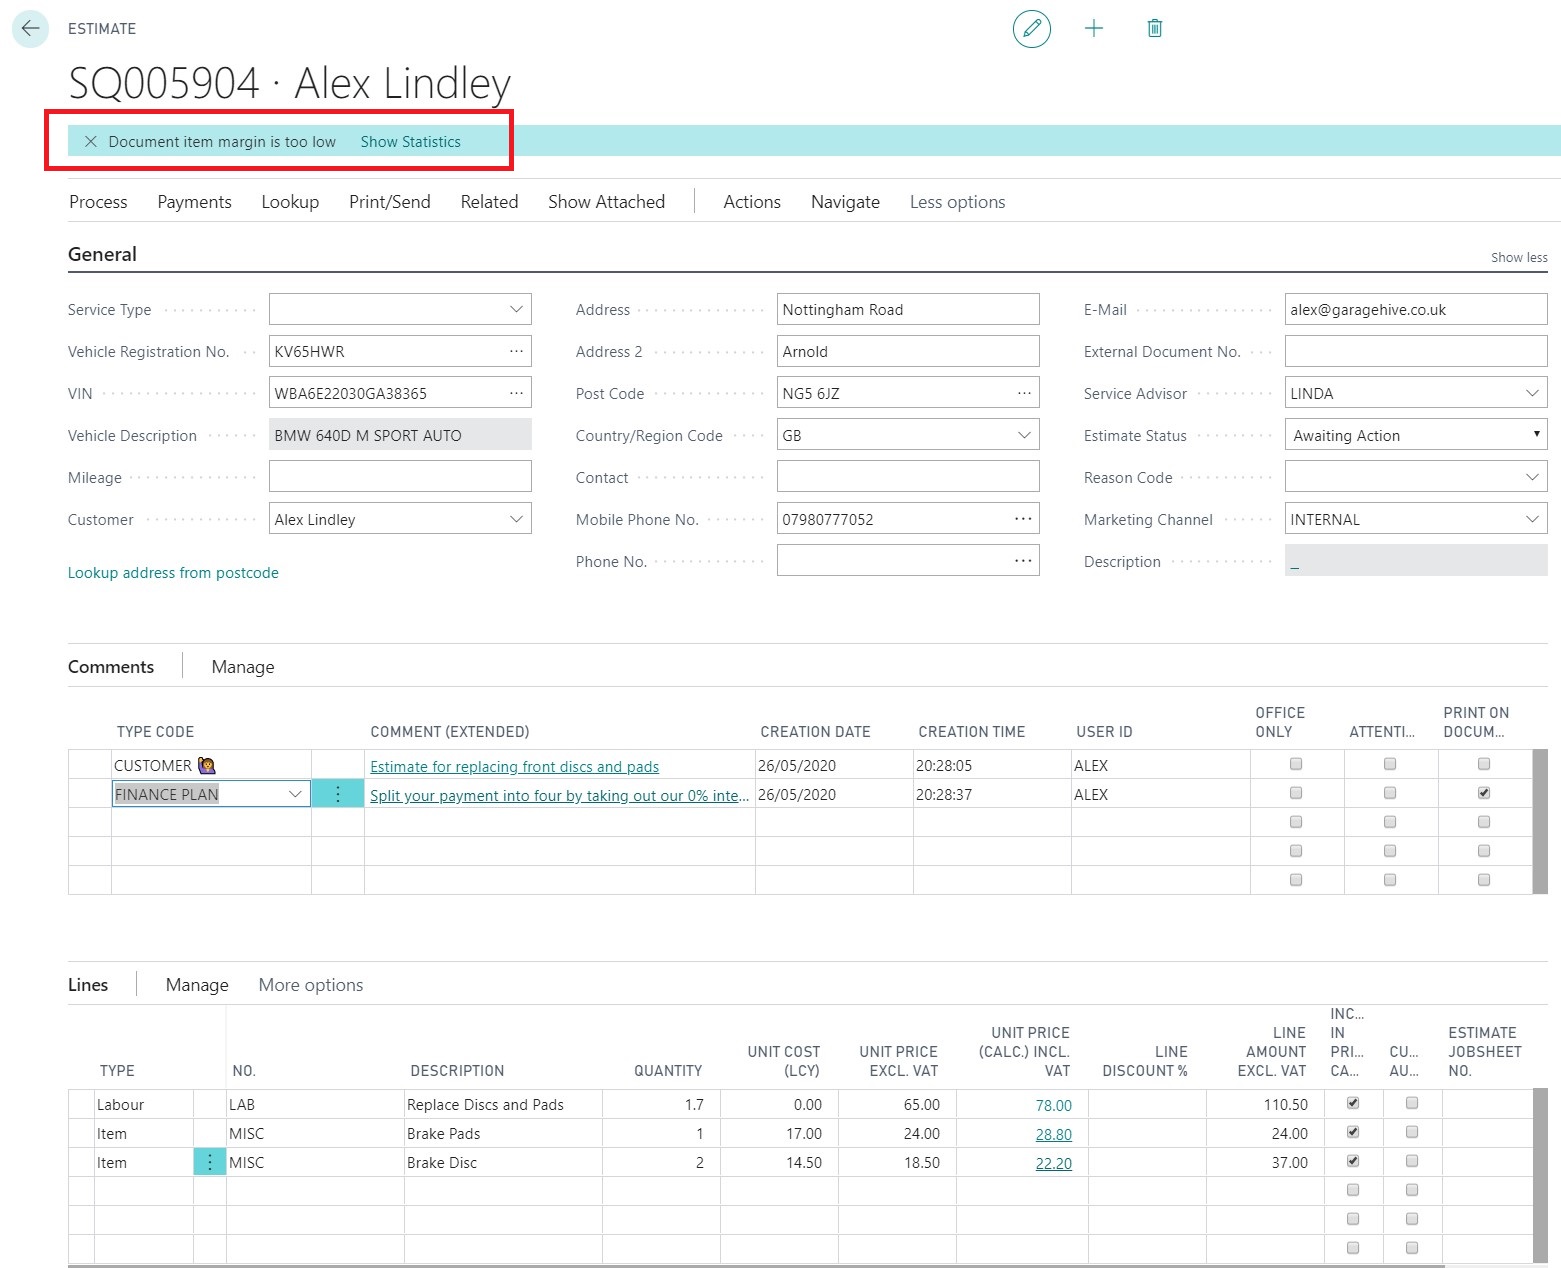Click the trash delete icon
Image resolution: width=1561 pixels, height=1268 pixels.
[1154, 29]
